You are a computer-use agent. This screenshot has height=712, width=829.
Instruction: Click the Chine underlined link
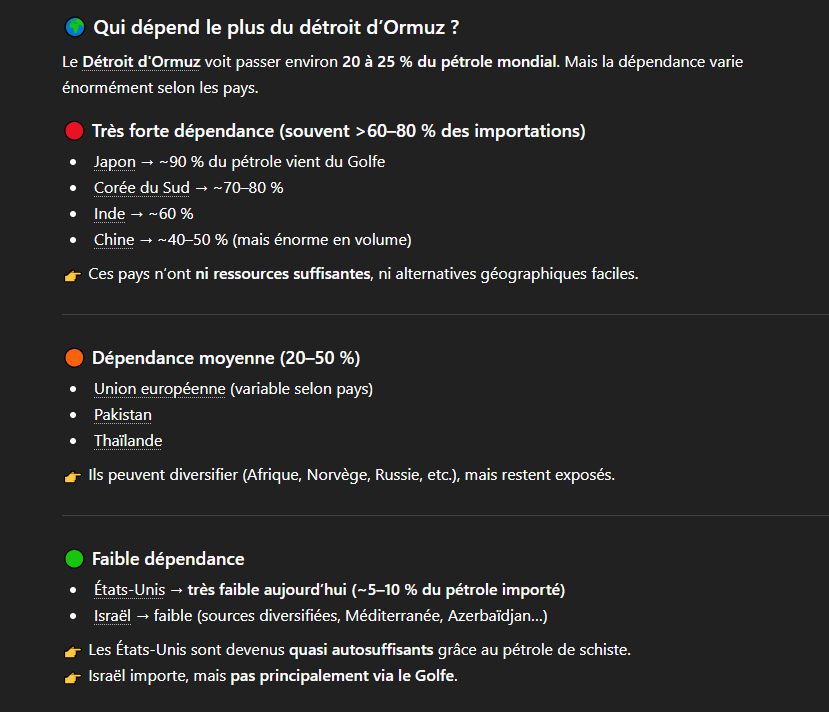point(114,240)
